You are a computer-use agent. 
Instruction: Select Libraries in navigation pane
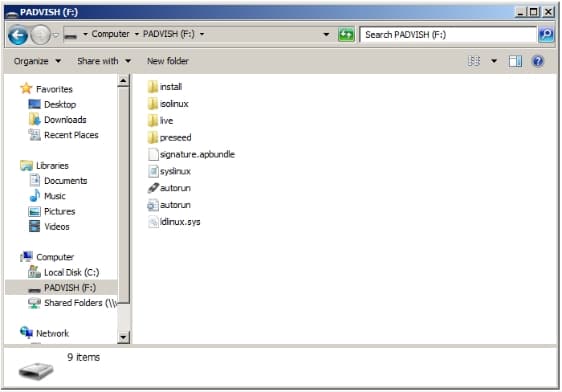(52, 166)
